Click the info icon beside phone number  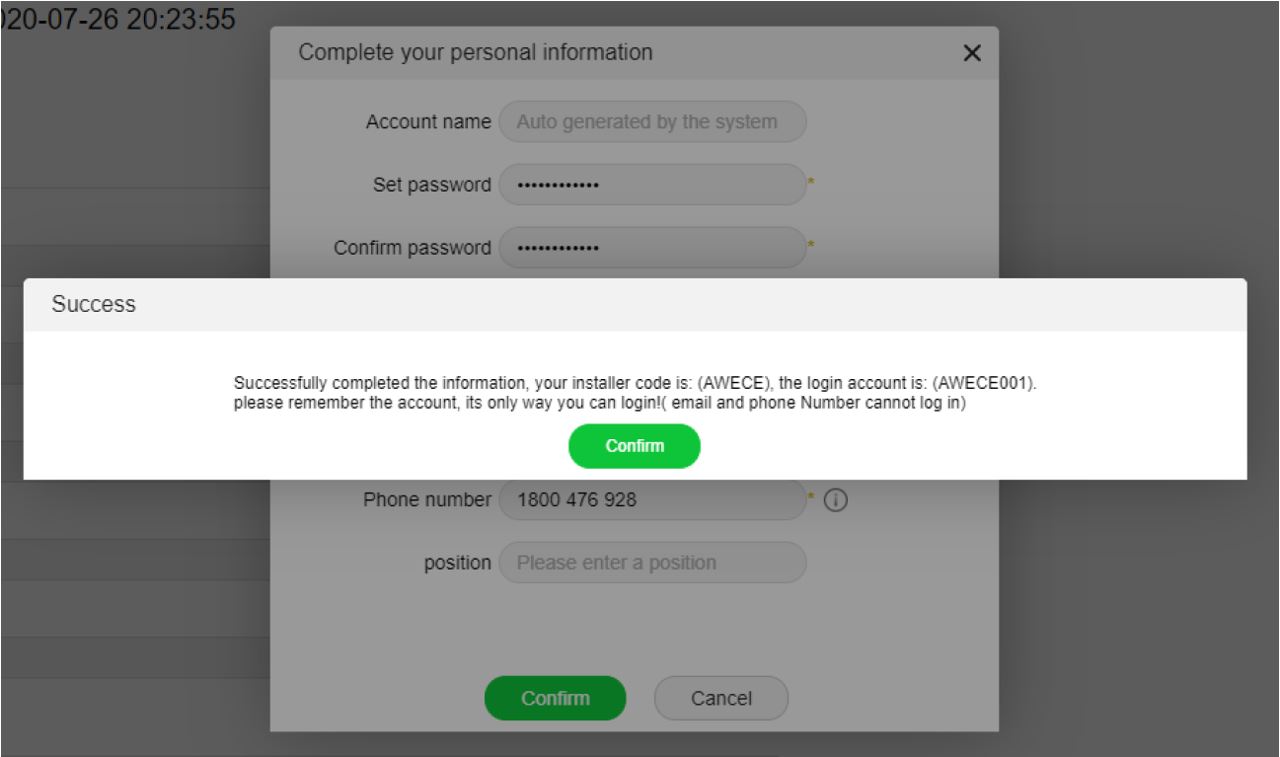pos(834,500)
